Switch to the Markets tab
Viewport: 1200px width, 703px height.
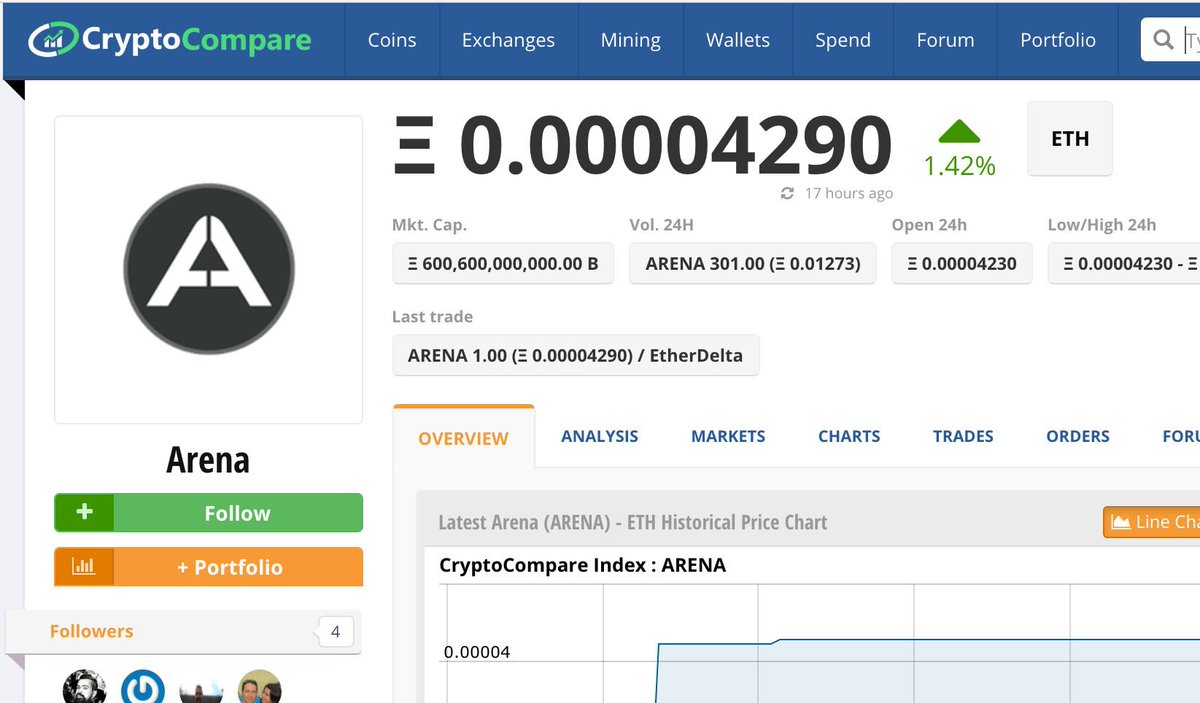coord(728,436)
